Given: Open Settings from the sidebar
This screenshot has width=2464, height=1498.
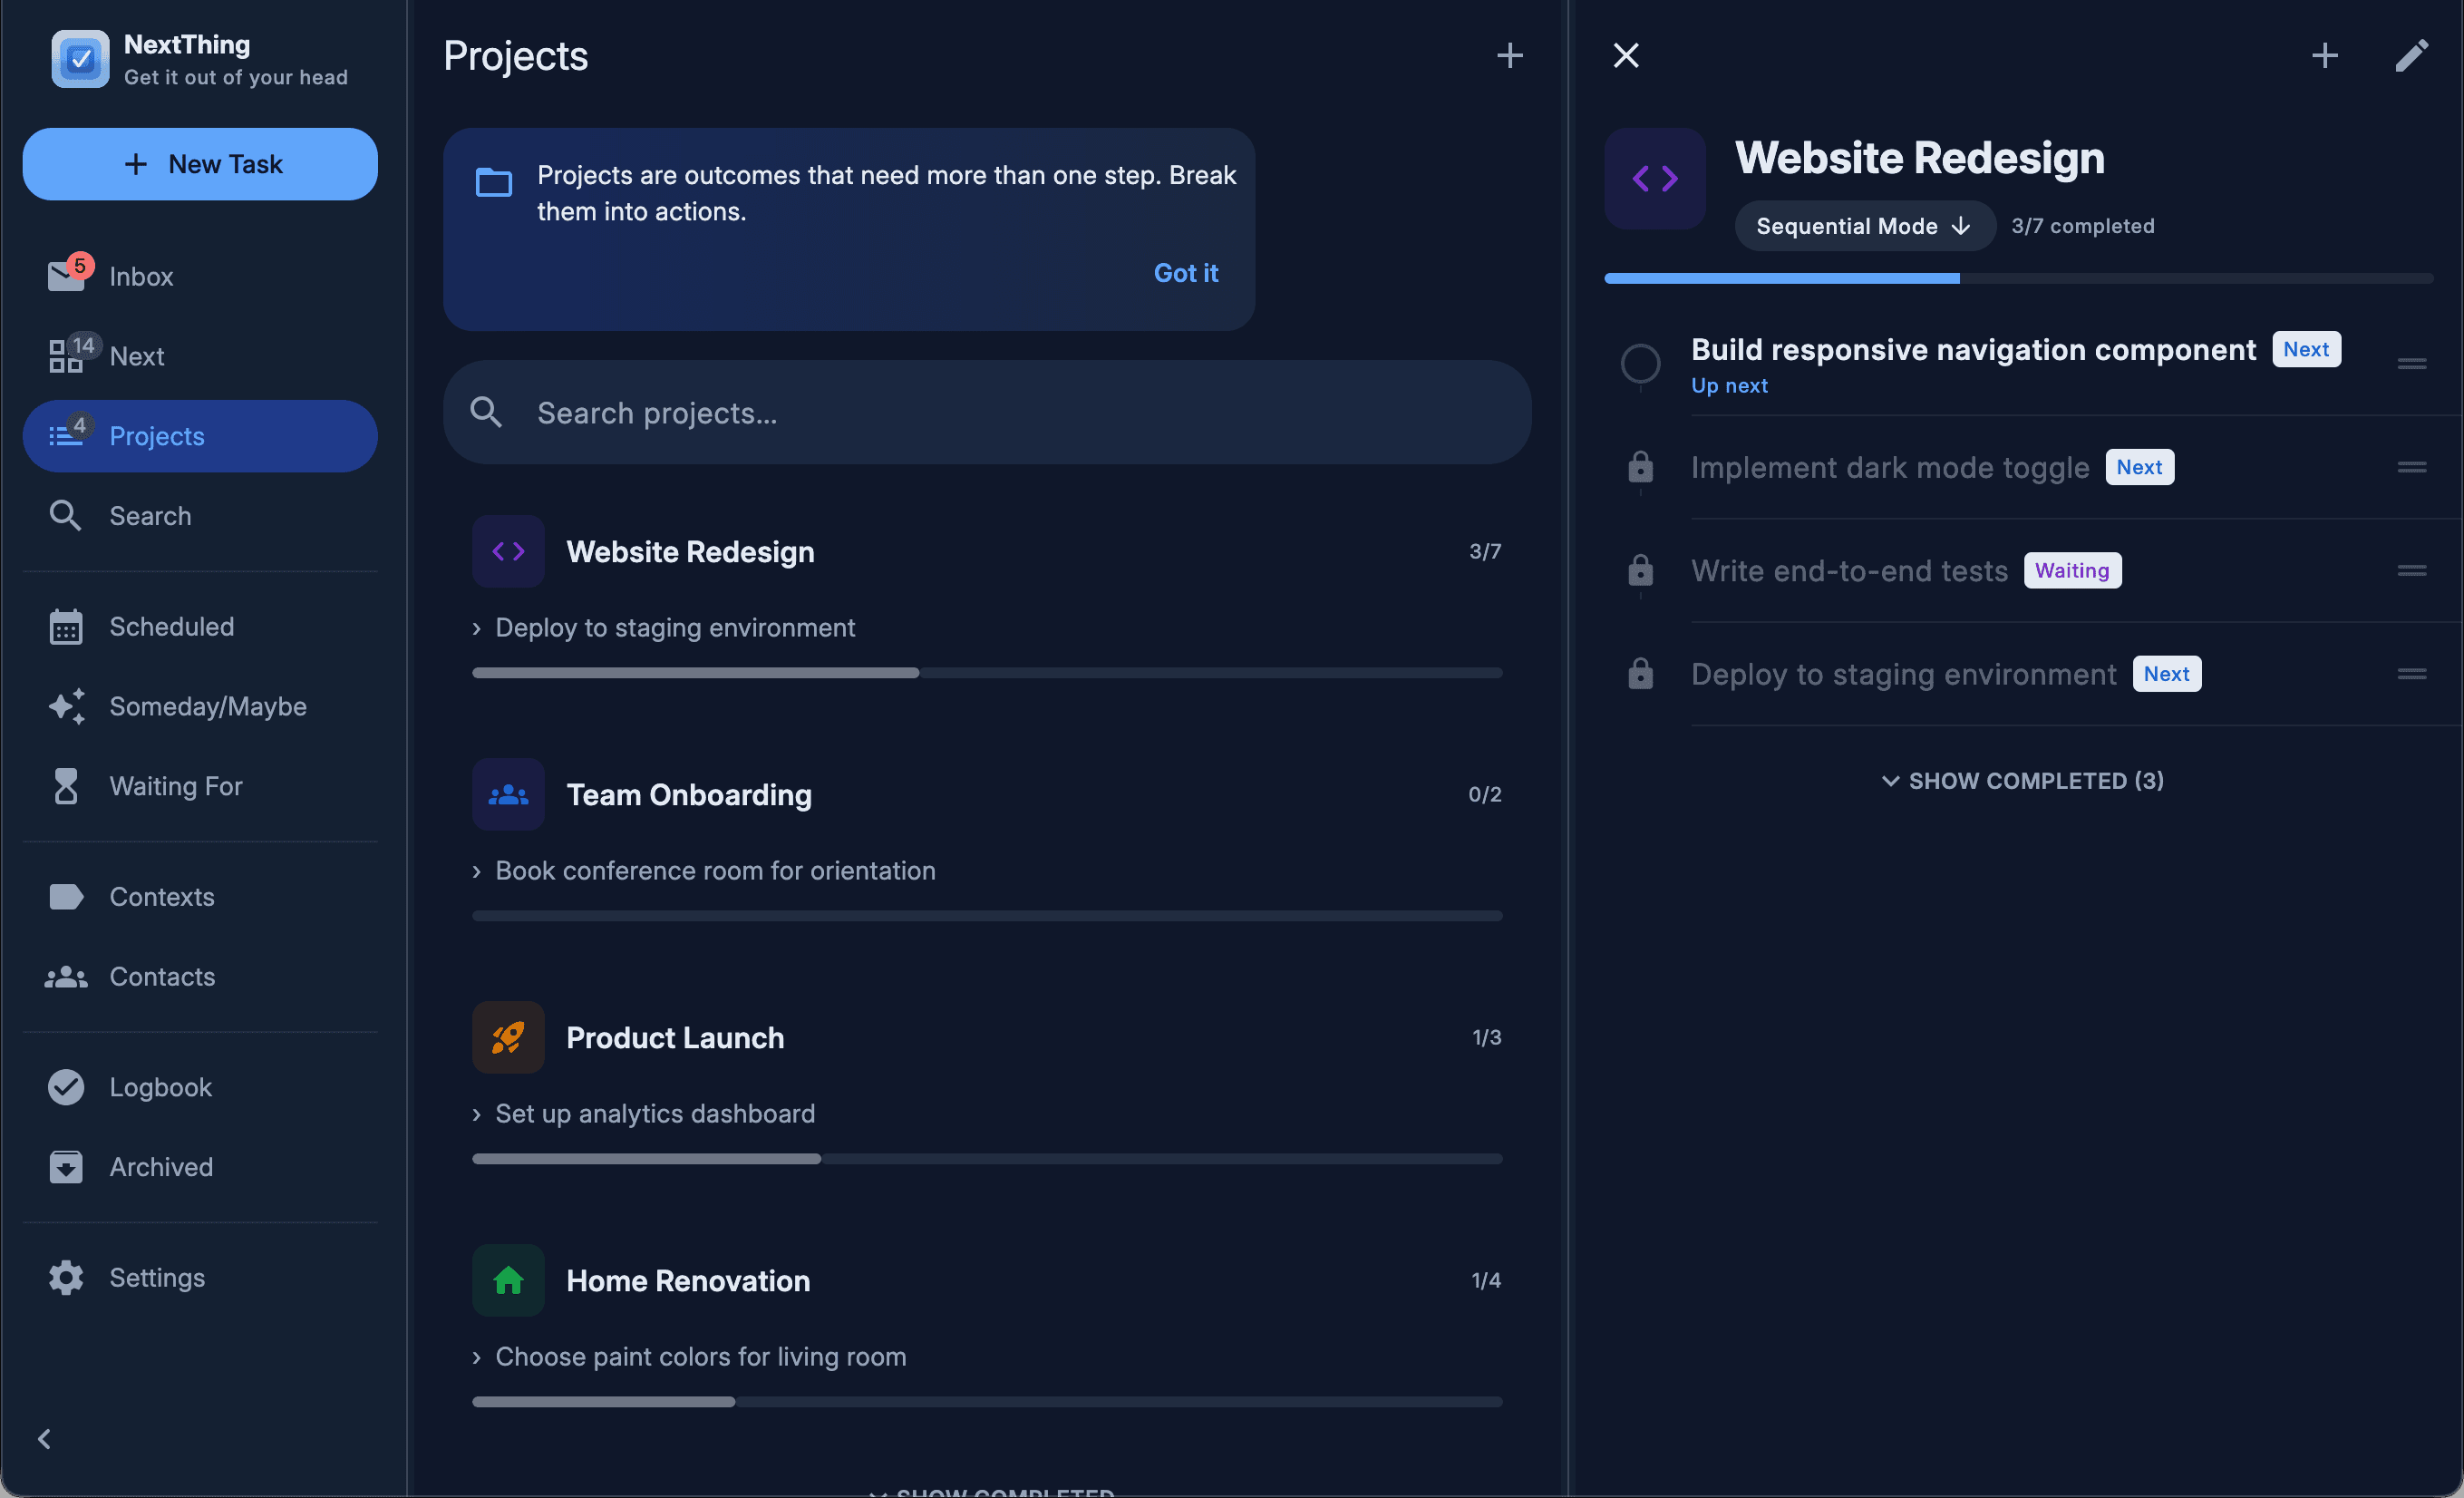Looking at the screenshot, I should (157, 1277).
